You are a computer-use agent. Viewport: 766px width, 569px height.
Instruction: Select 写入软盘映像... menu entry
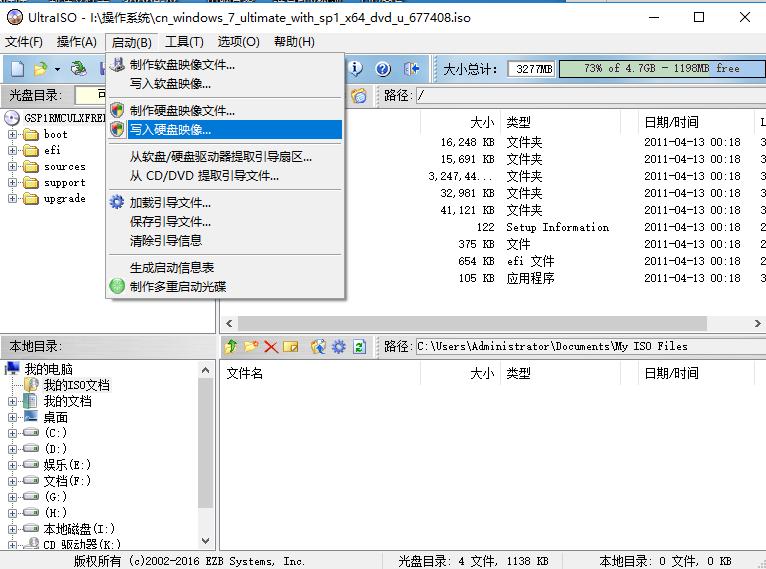pyautogui.click(x=224, y=84)
